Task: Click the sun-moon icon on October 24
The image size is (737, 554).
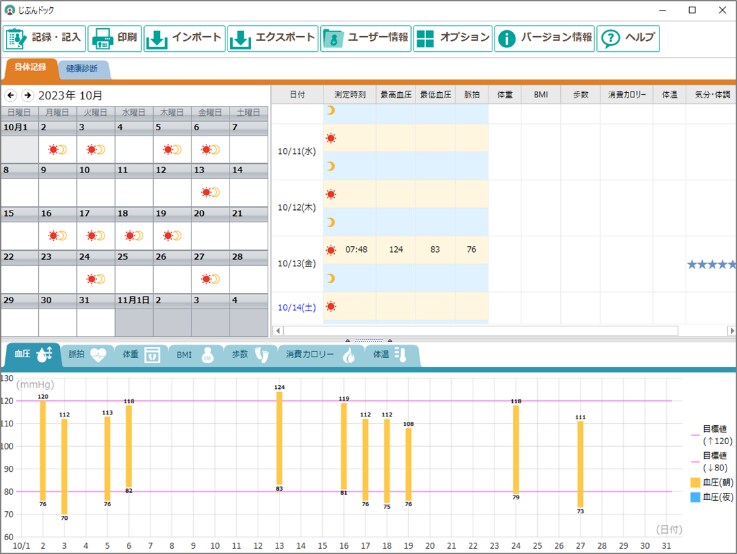Action: pyautogui.click(x=95, y=279)
